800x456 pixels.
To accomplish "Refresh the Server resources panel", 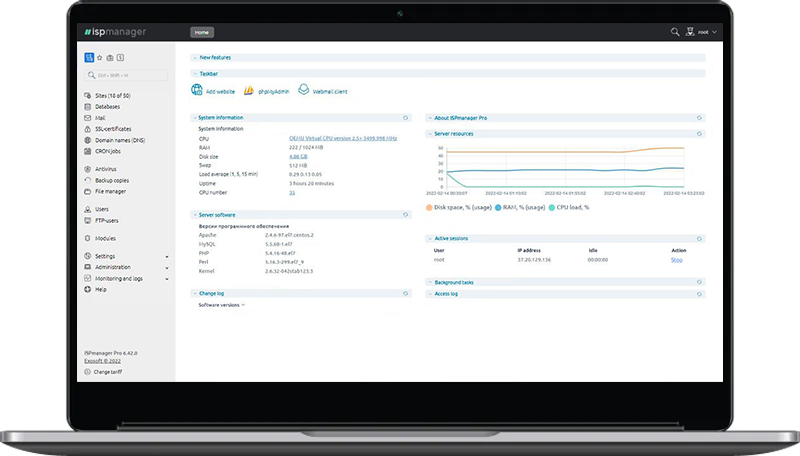I will click(x=699, y=133).
